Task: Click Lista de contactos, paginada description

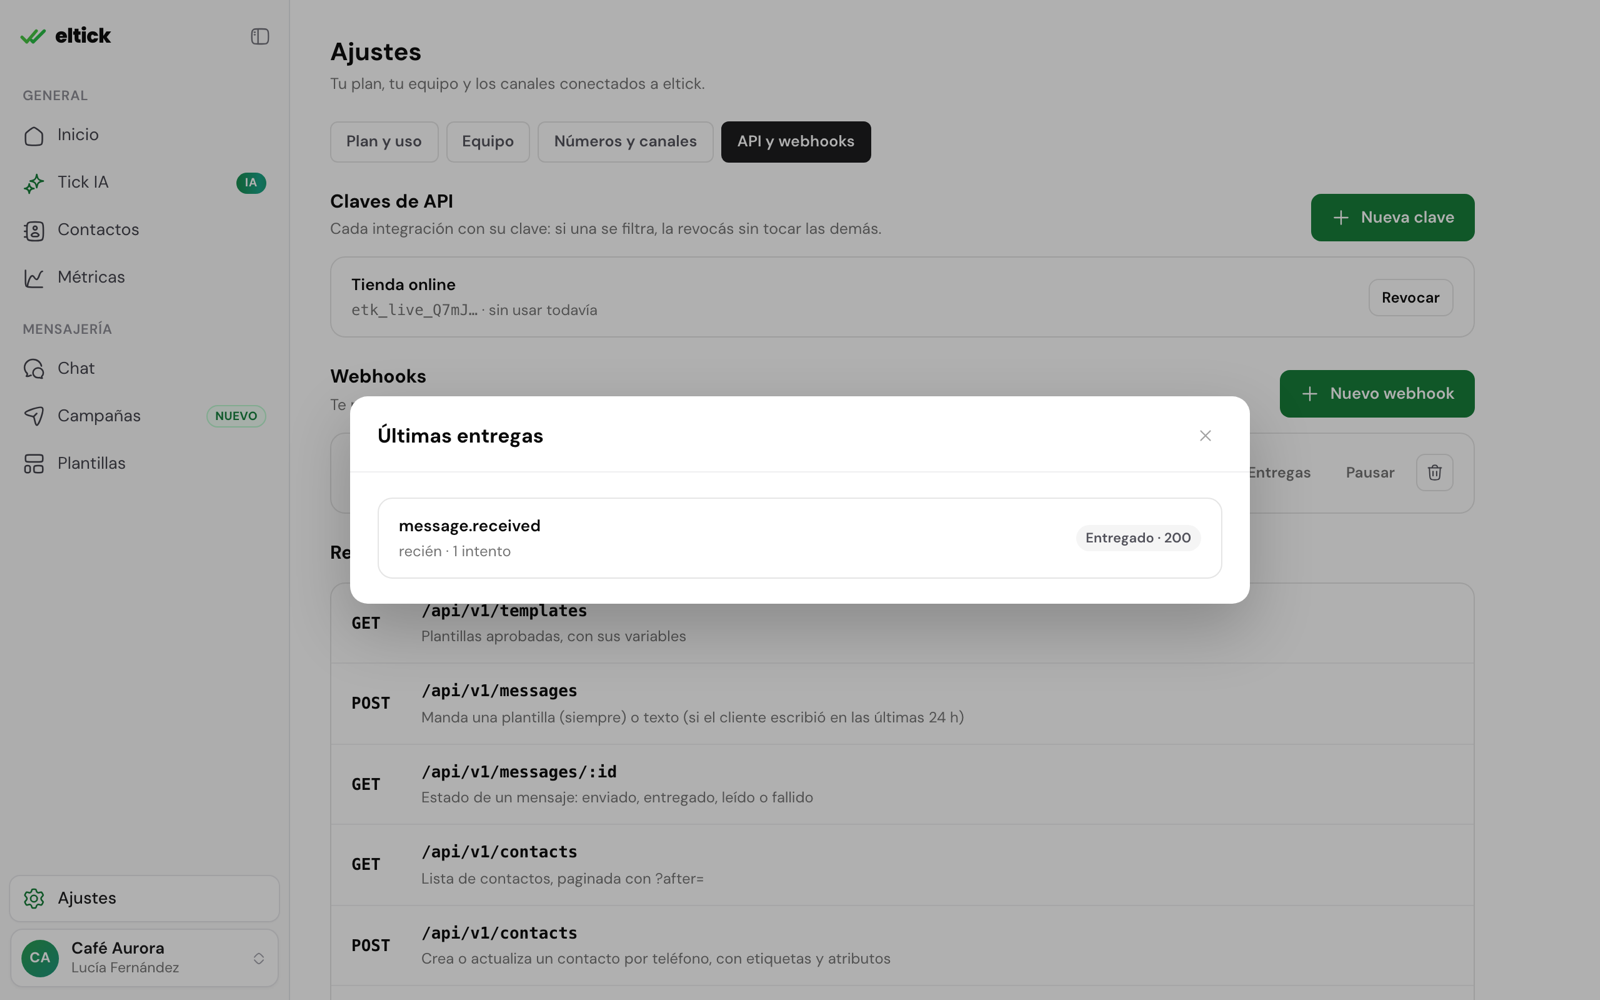Action: click(x=562, y=879)
